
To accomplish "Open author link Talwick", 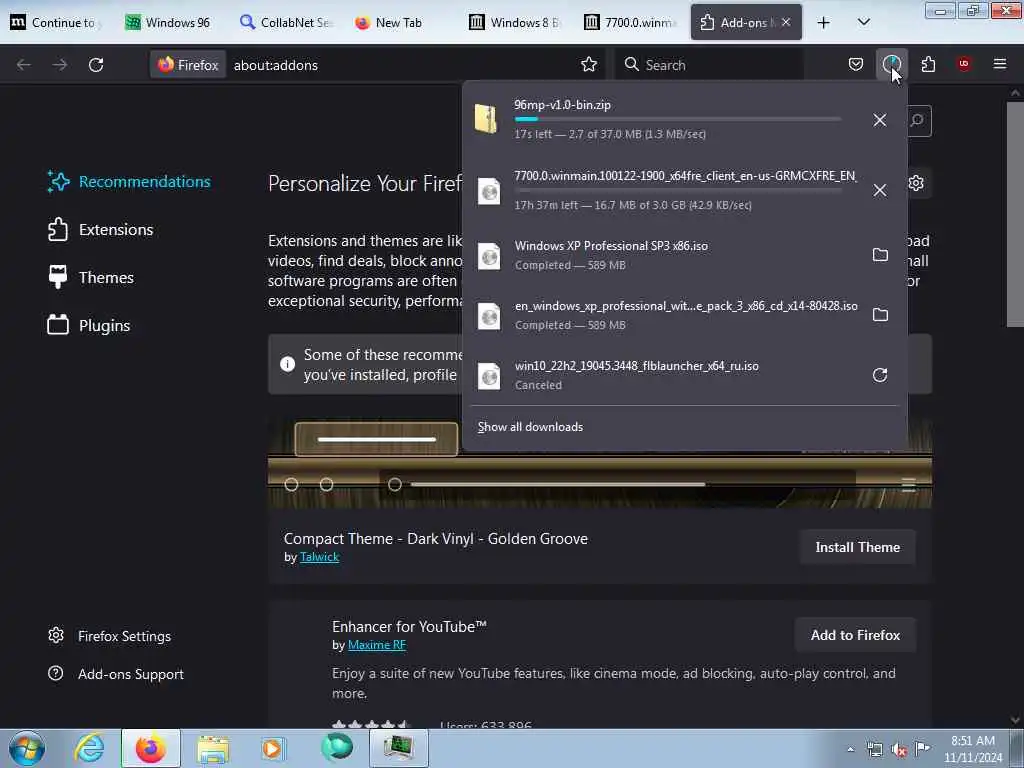I will coord(319,557).
